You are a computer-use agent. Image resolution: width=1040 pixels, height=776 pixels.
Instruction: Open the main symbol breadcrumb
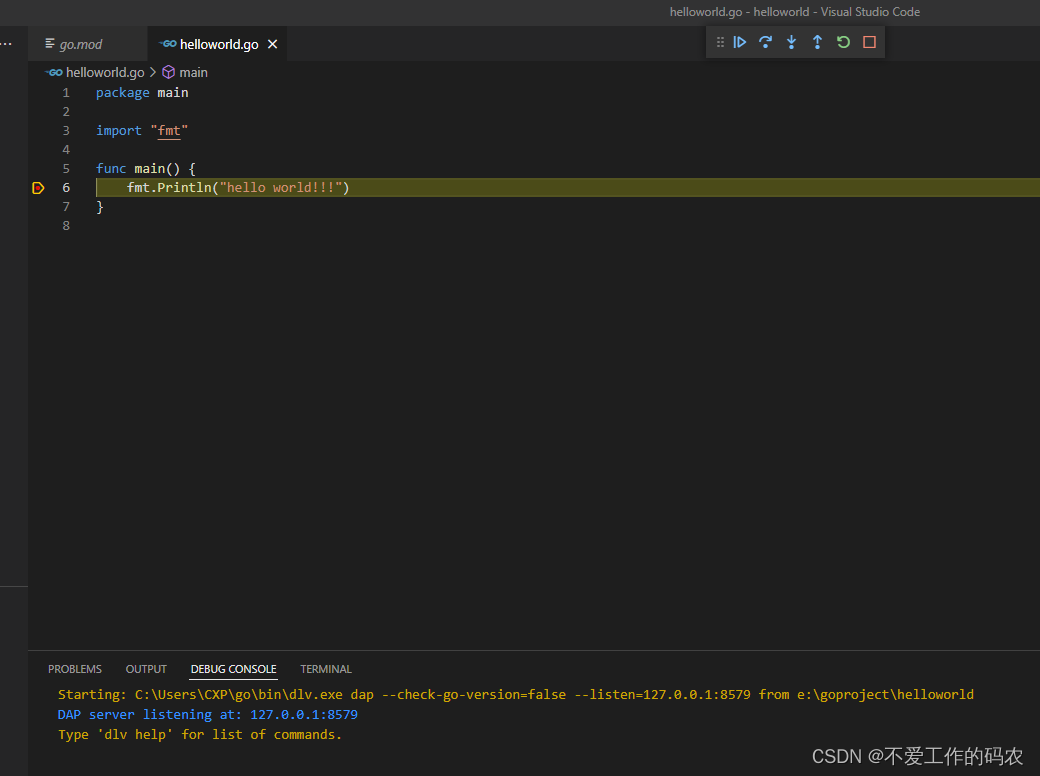tap(193, 72)
